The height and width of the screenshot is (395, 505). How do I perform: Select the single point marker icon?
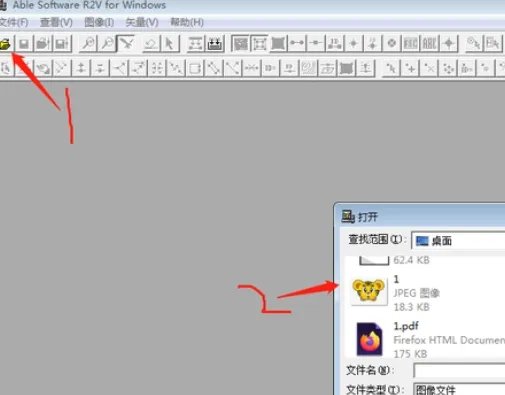click(x=354, y=44)
